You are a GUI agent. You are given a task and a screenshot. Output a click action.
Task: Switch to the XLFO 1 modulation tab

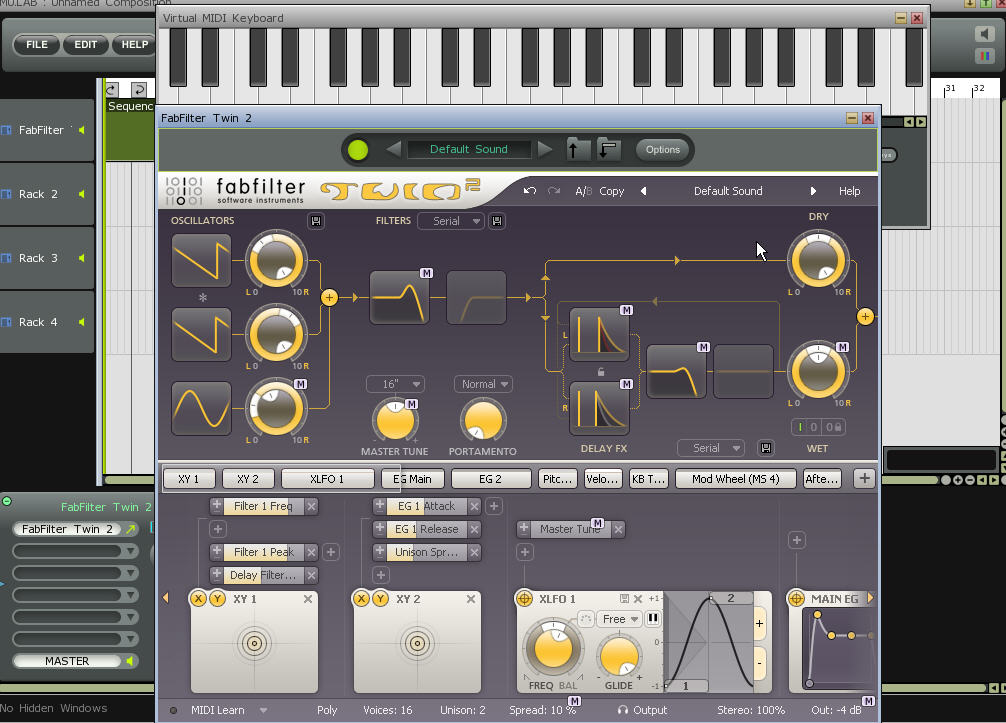327,479
